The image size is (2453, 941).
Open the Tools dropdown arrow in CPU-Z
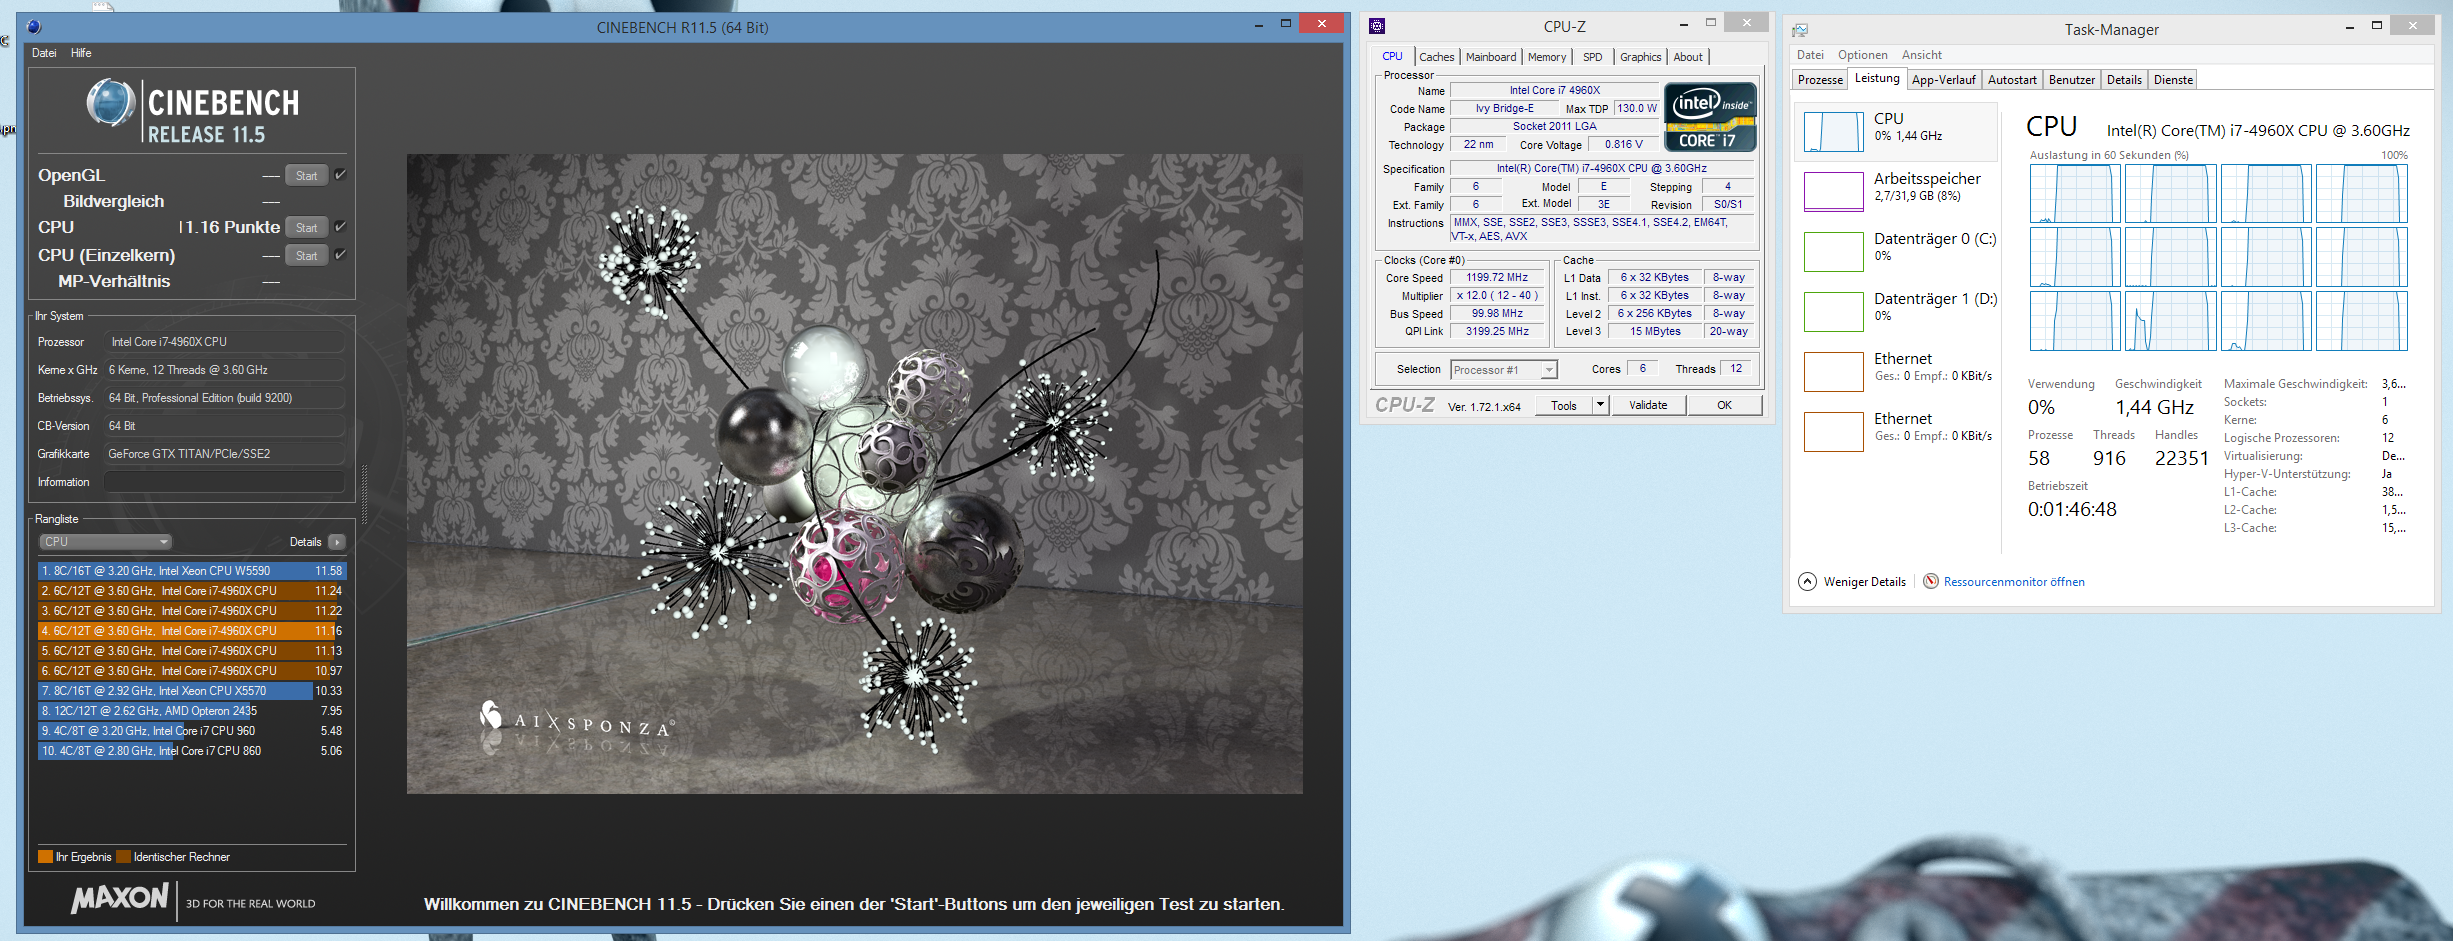pyautogui.click(x=1600, y=405)
